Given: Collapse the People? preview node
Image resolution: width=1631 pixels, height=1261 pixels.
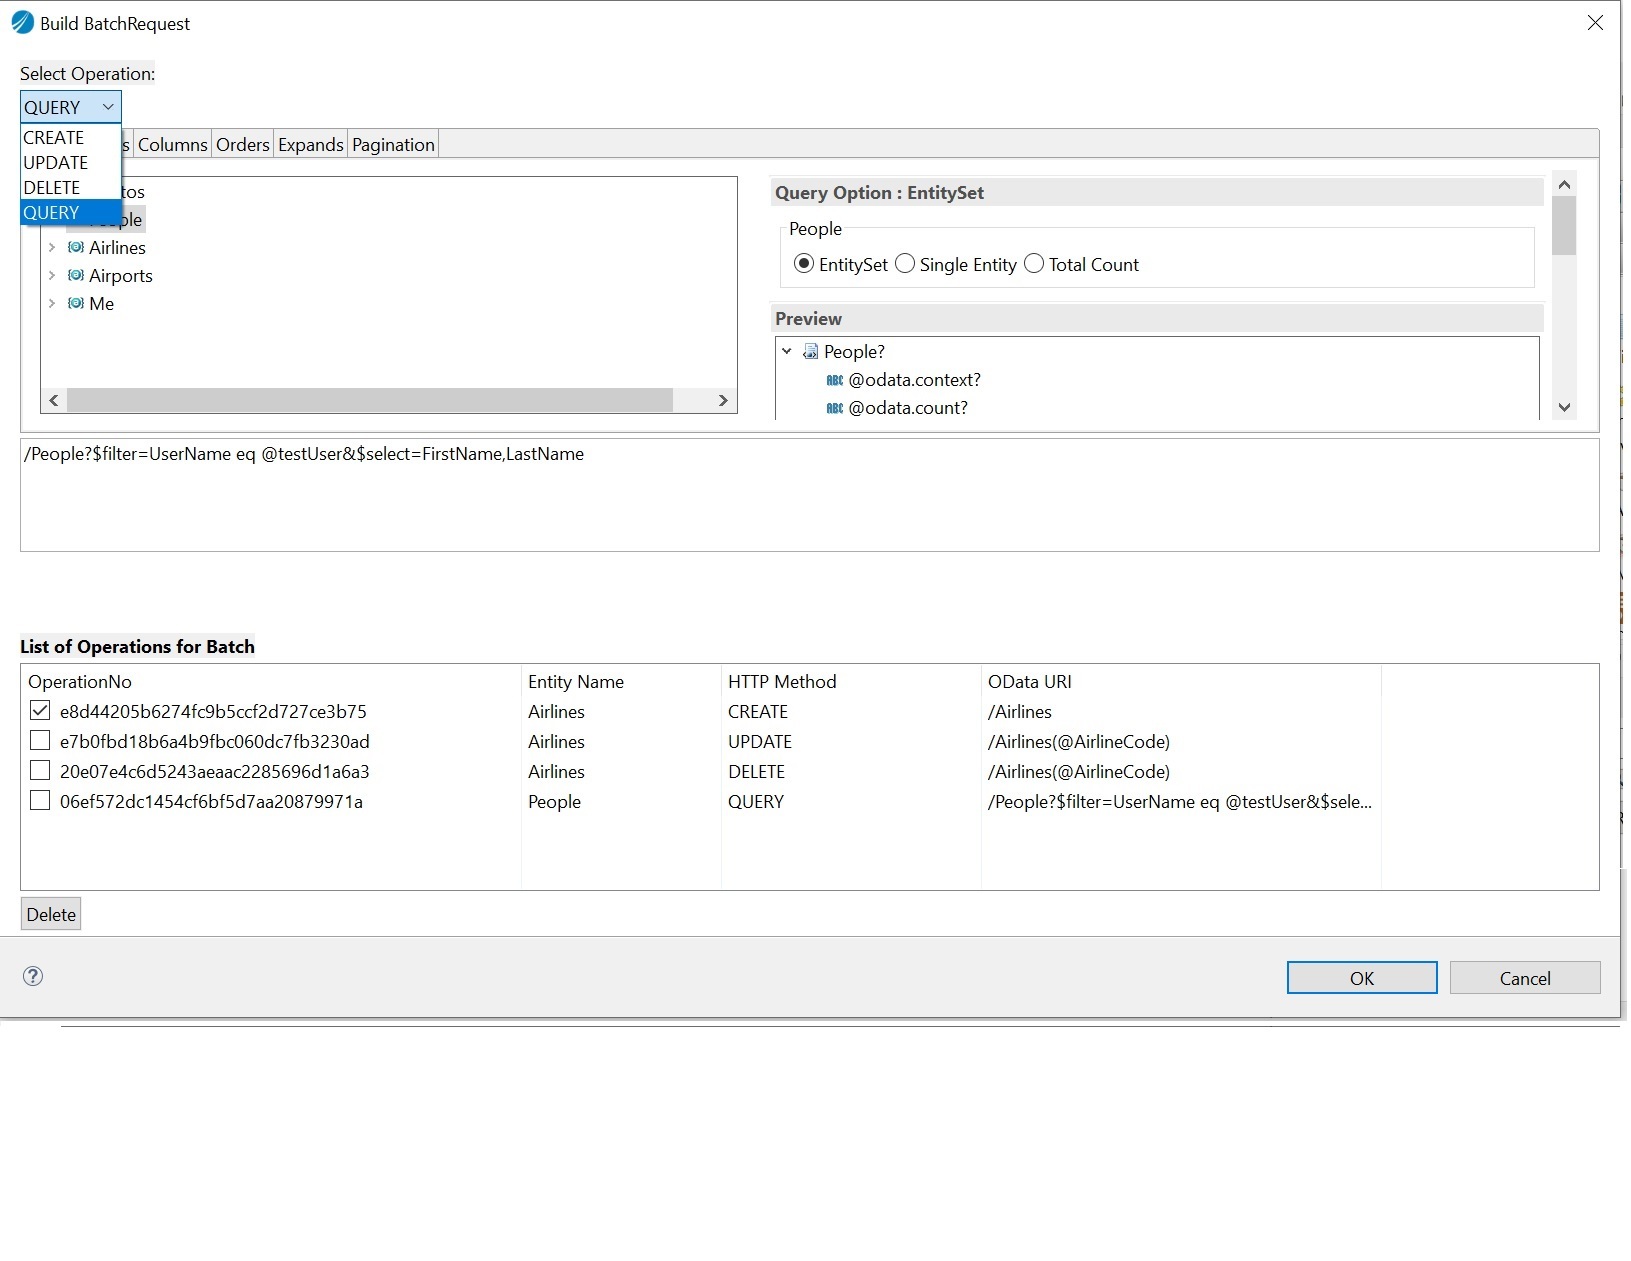Looking at the screenshot, I should (787, 351).
